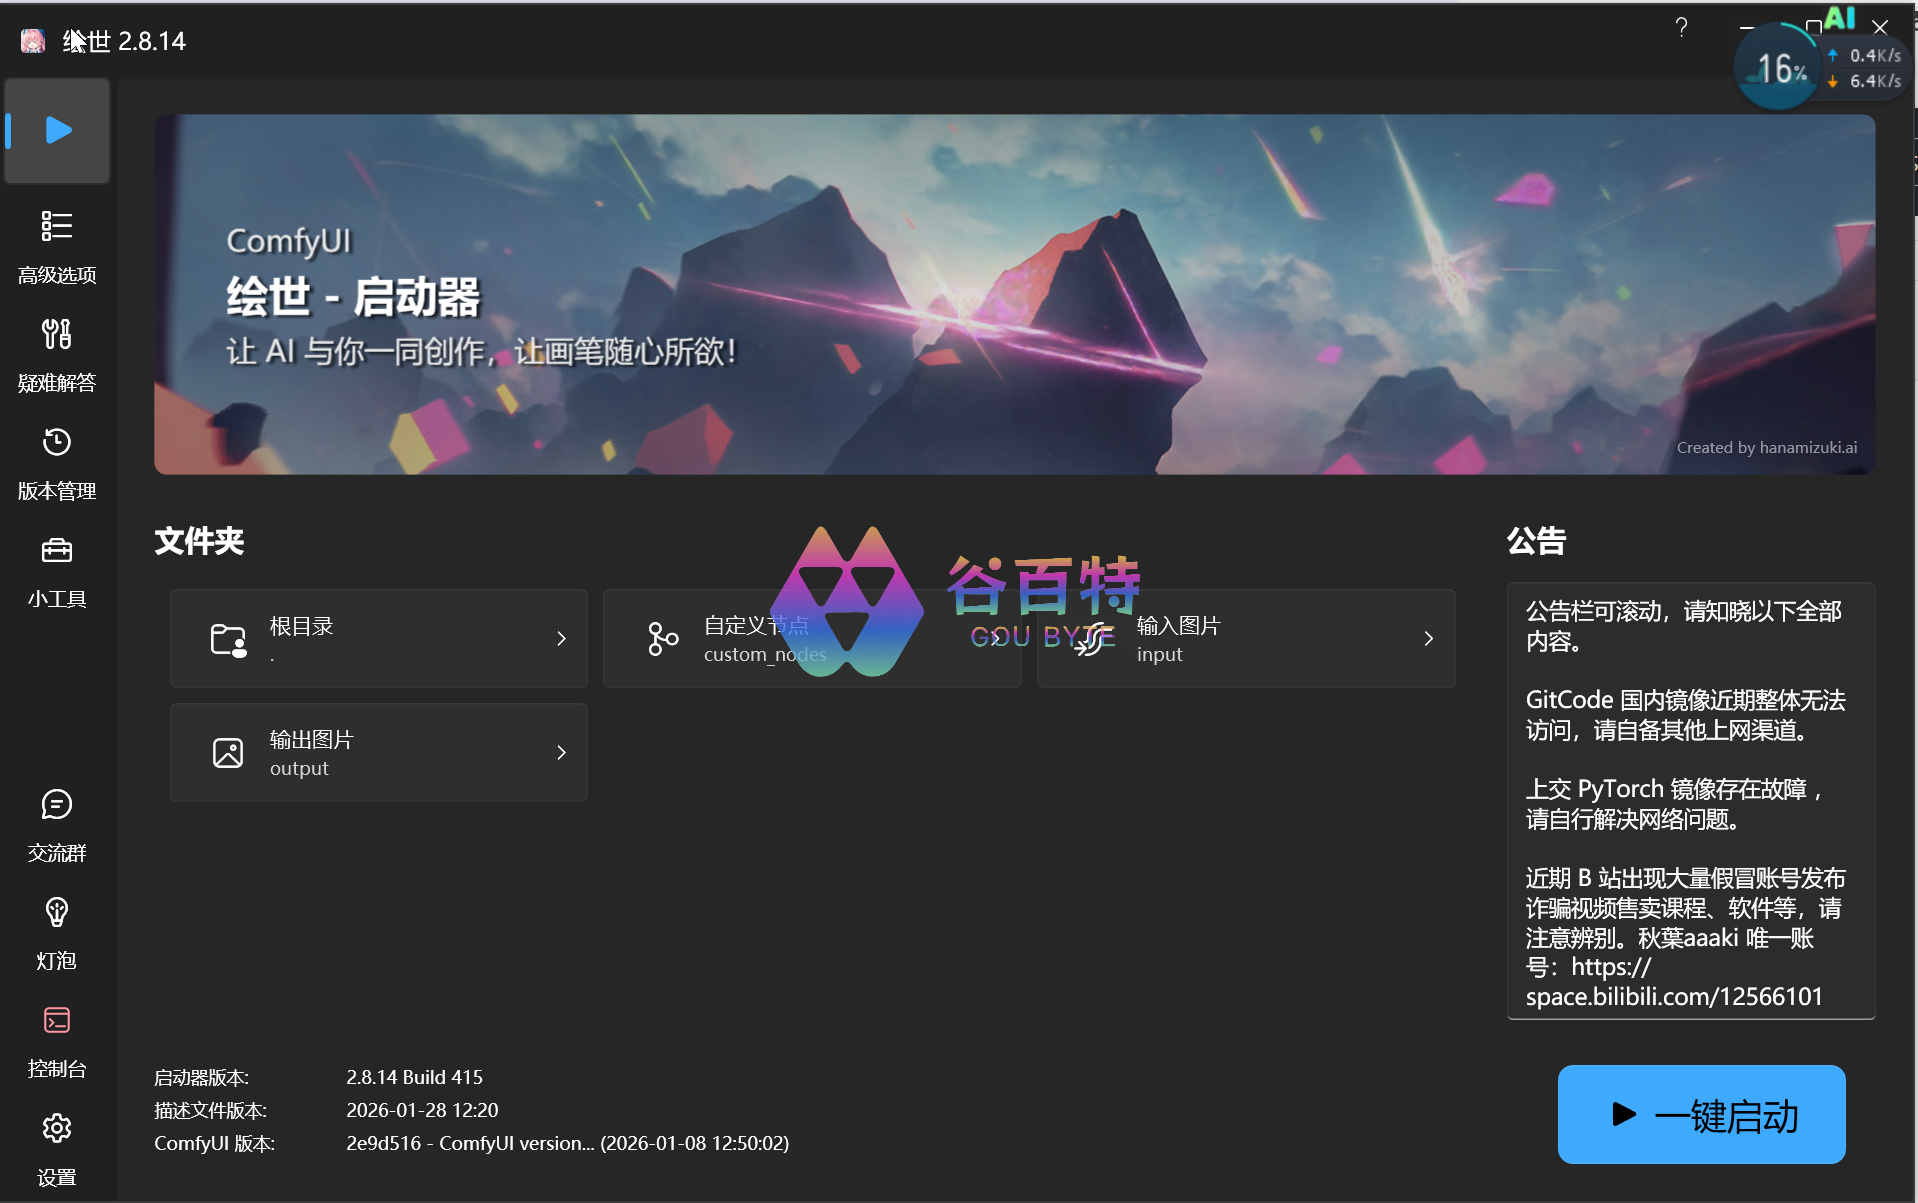This screenshot has height=1203, width=1918.
Task: Open the 设置 settings page
Action: point(57,1148)
